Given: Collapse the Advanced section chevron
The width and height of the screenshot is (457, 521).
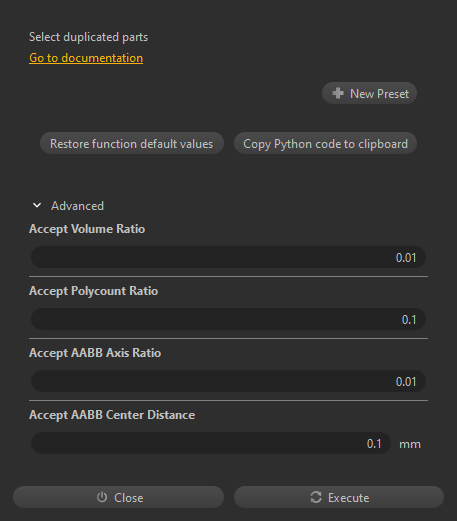Looking at the screenshot, I should point(37,205).
